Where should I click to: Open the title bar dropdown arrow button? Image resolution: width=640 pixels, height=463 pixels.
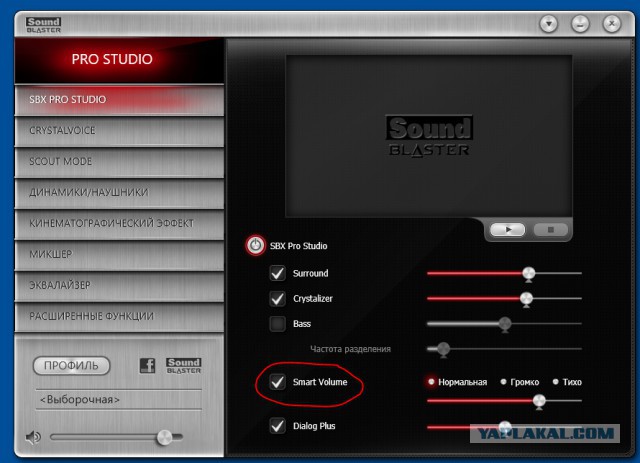[x=549, y=24]
